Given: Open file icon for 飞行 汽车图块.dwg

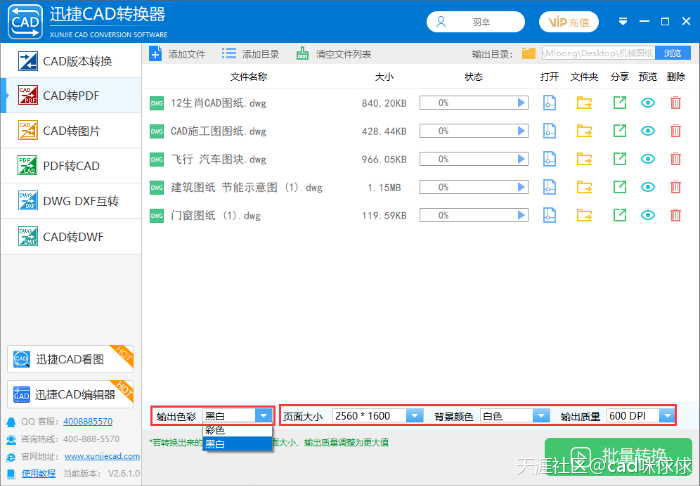Looking at the screenshot, I should point(549,159).
